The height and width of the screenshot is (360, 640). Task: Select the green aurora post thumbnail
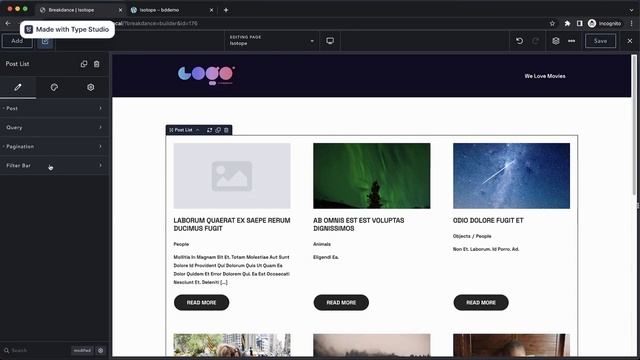(371, 176)
